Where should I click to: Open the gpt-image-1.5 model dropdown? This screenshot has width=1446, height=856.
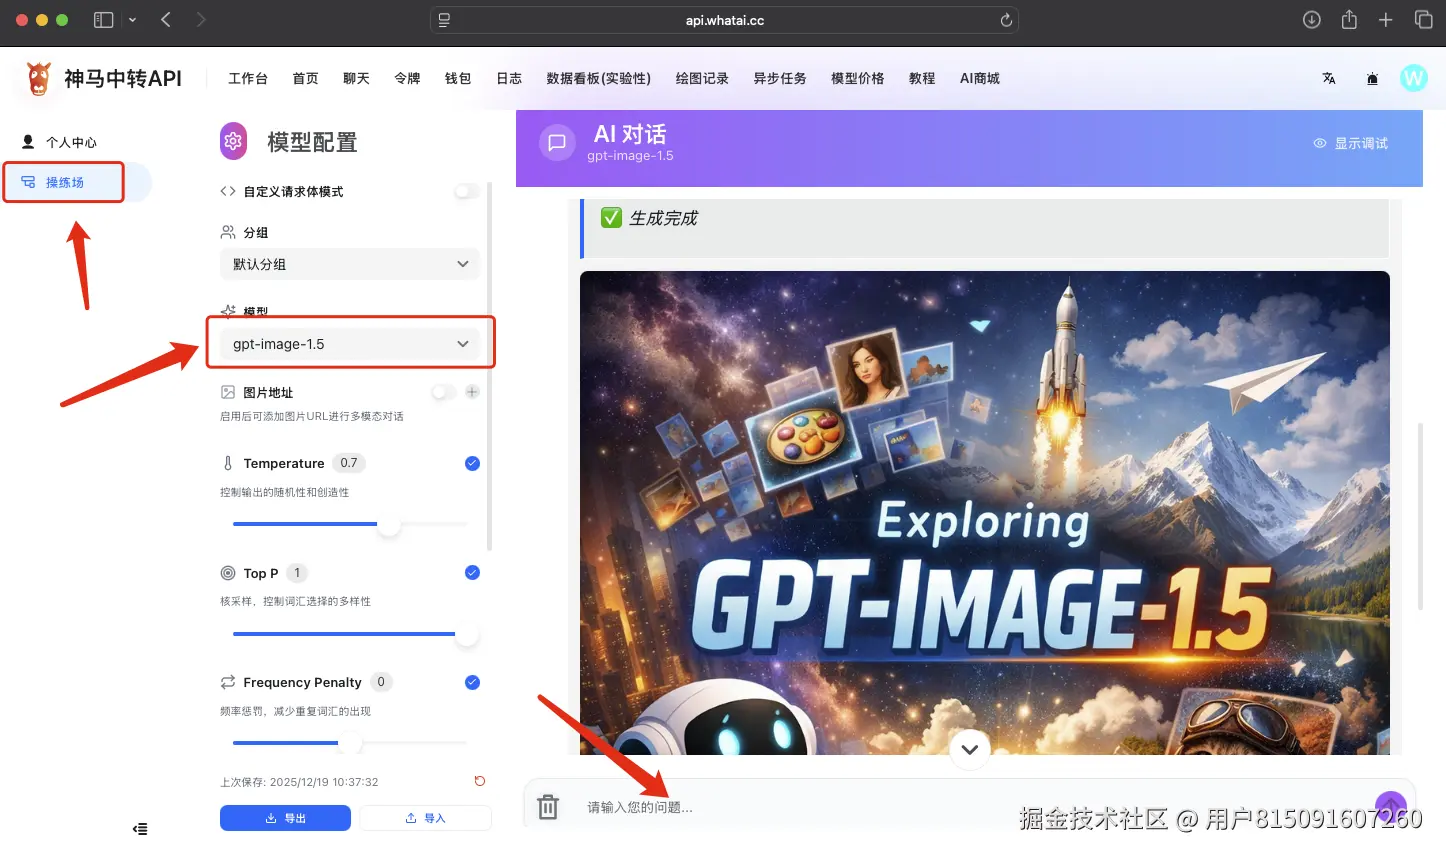click(351, 342)
